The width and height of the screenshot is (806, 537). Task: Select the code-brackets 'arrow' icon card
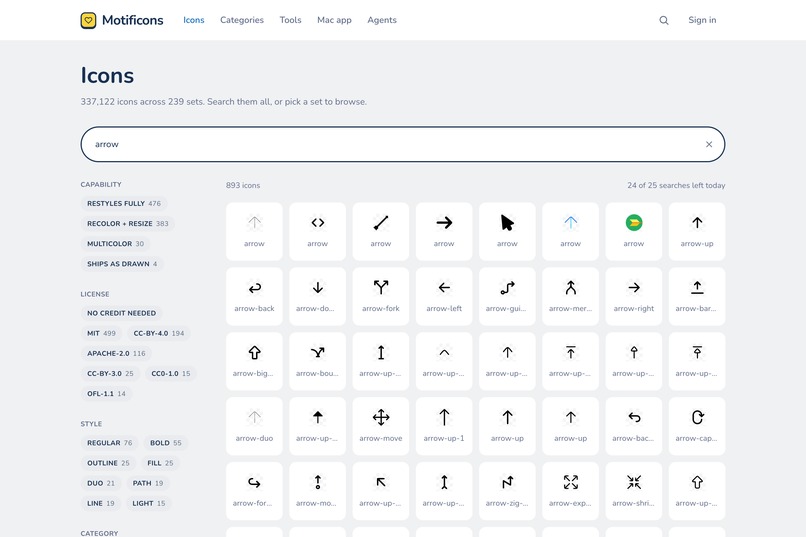(318, 231)
